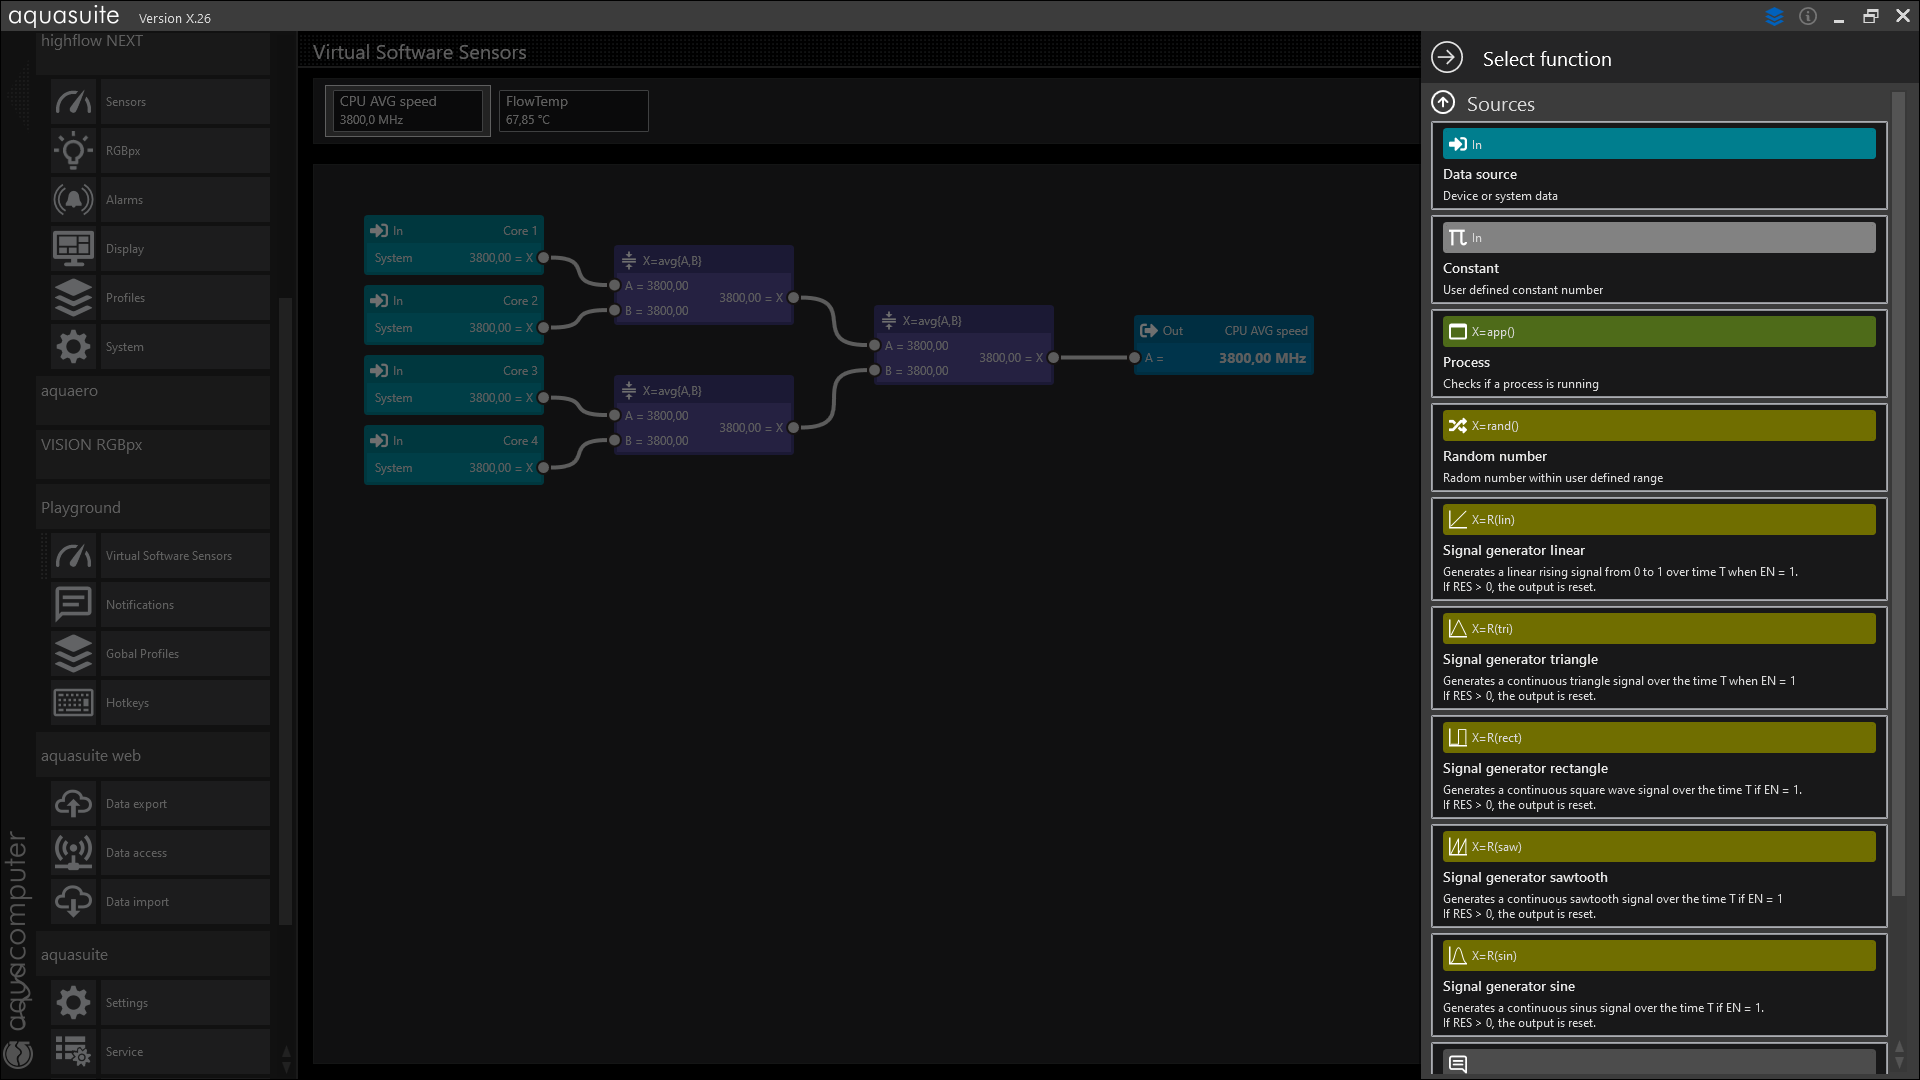Open the Notifications speech bubble icon
Image resolution: width=1920 pixels, height=1080 pixels.
coord(73,605)
